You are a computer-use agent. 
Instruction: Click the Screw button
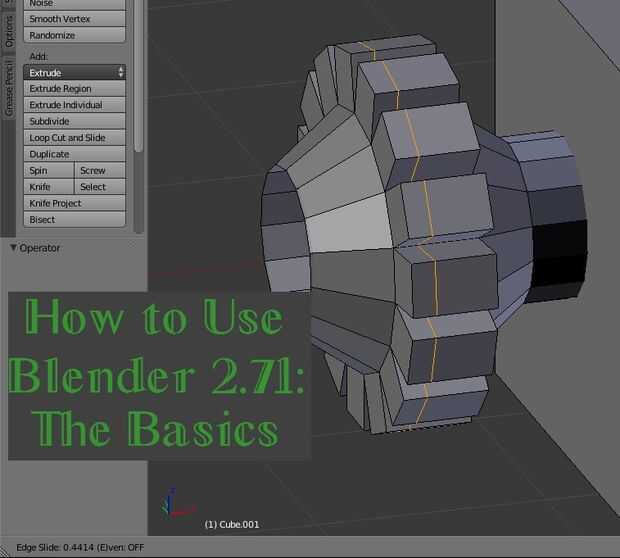100,170
